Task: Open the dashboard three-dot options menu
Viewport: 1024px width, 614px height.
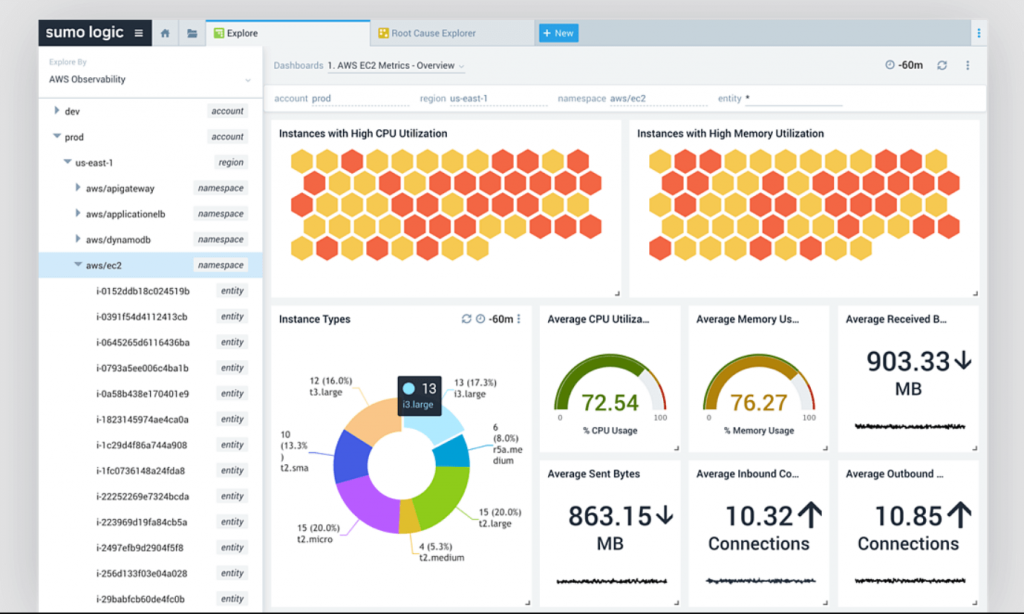Action: 966,65
